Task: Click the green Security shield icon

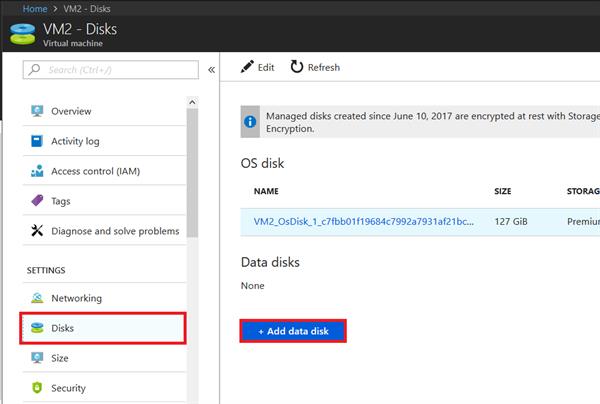Action: [37, 388]
